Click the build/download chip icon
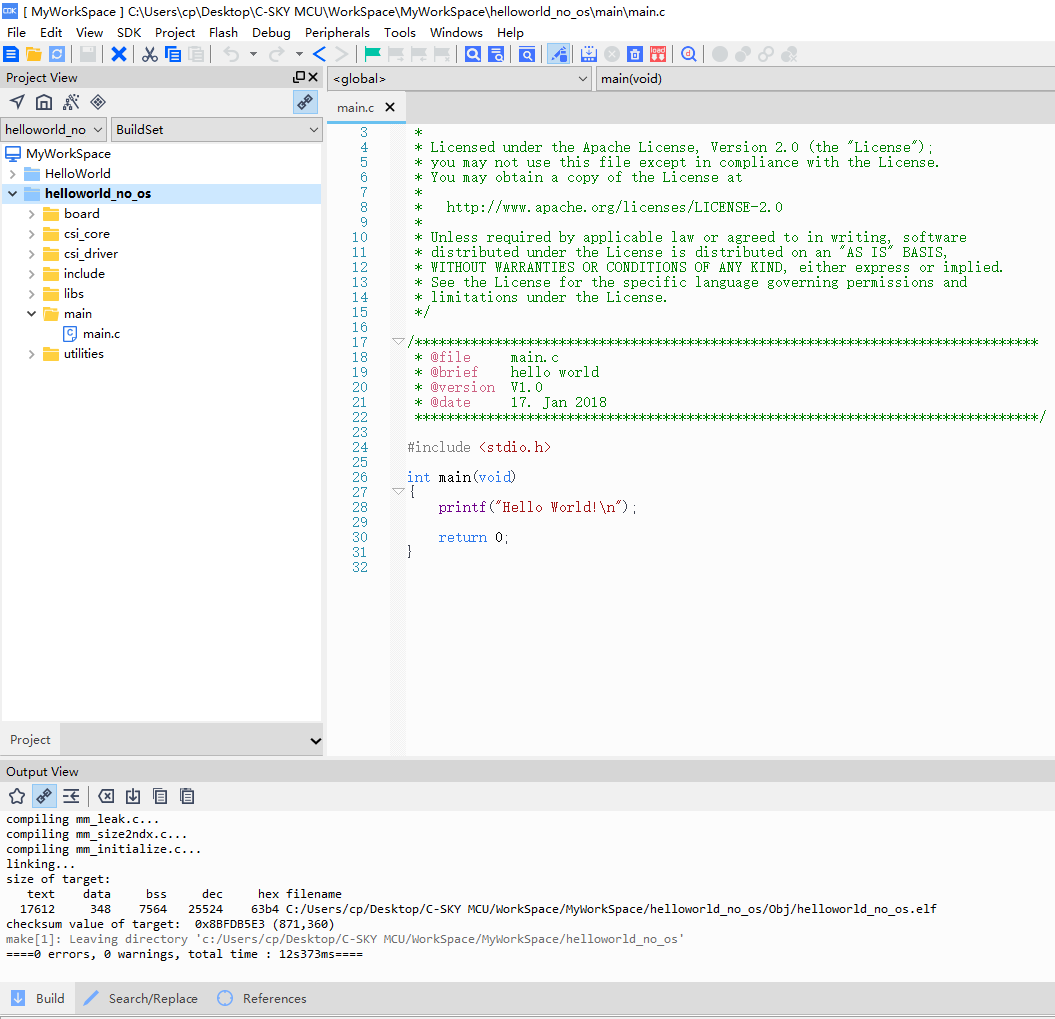The width and height of the screenshot is (1055, 1019). (589, 55)
